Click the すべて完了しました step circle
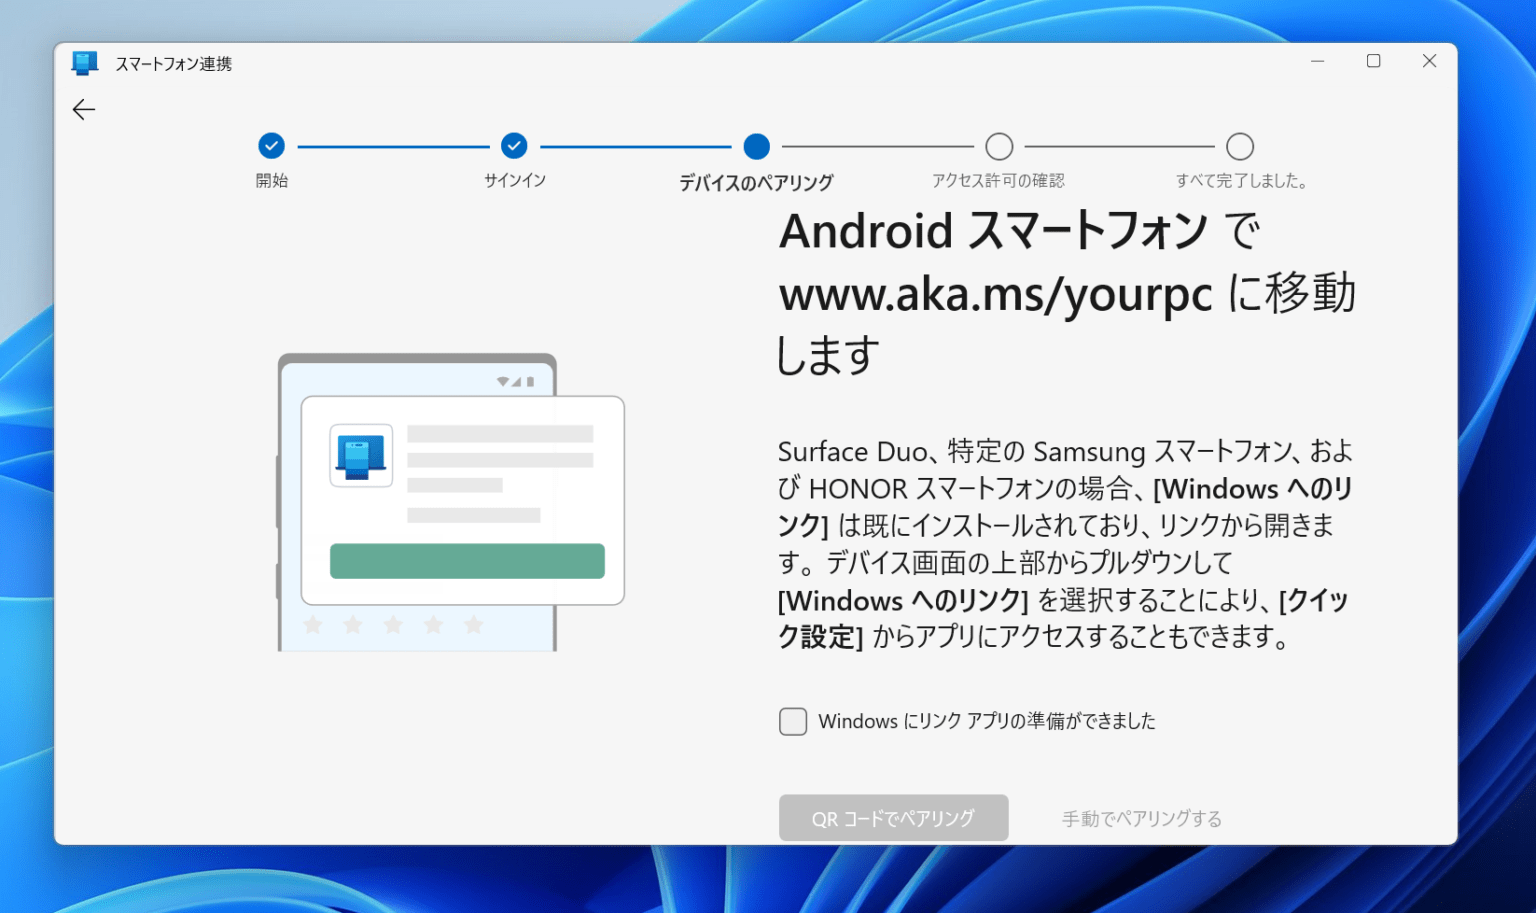 click(1240, 146)
